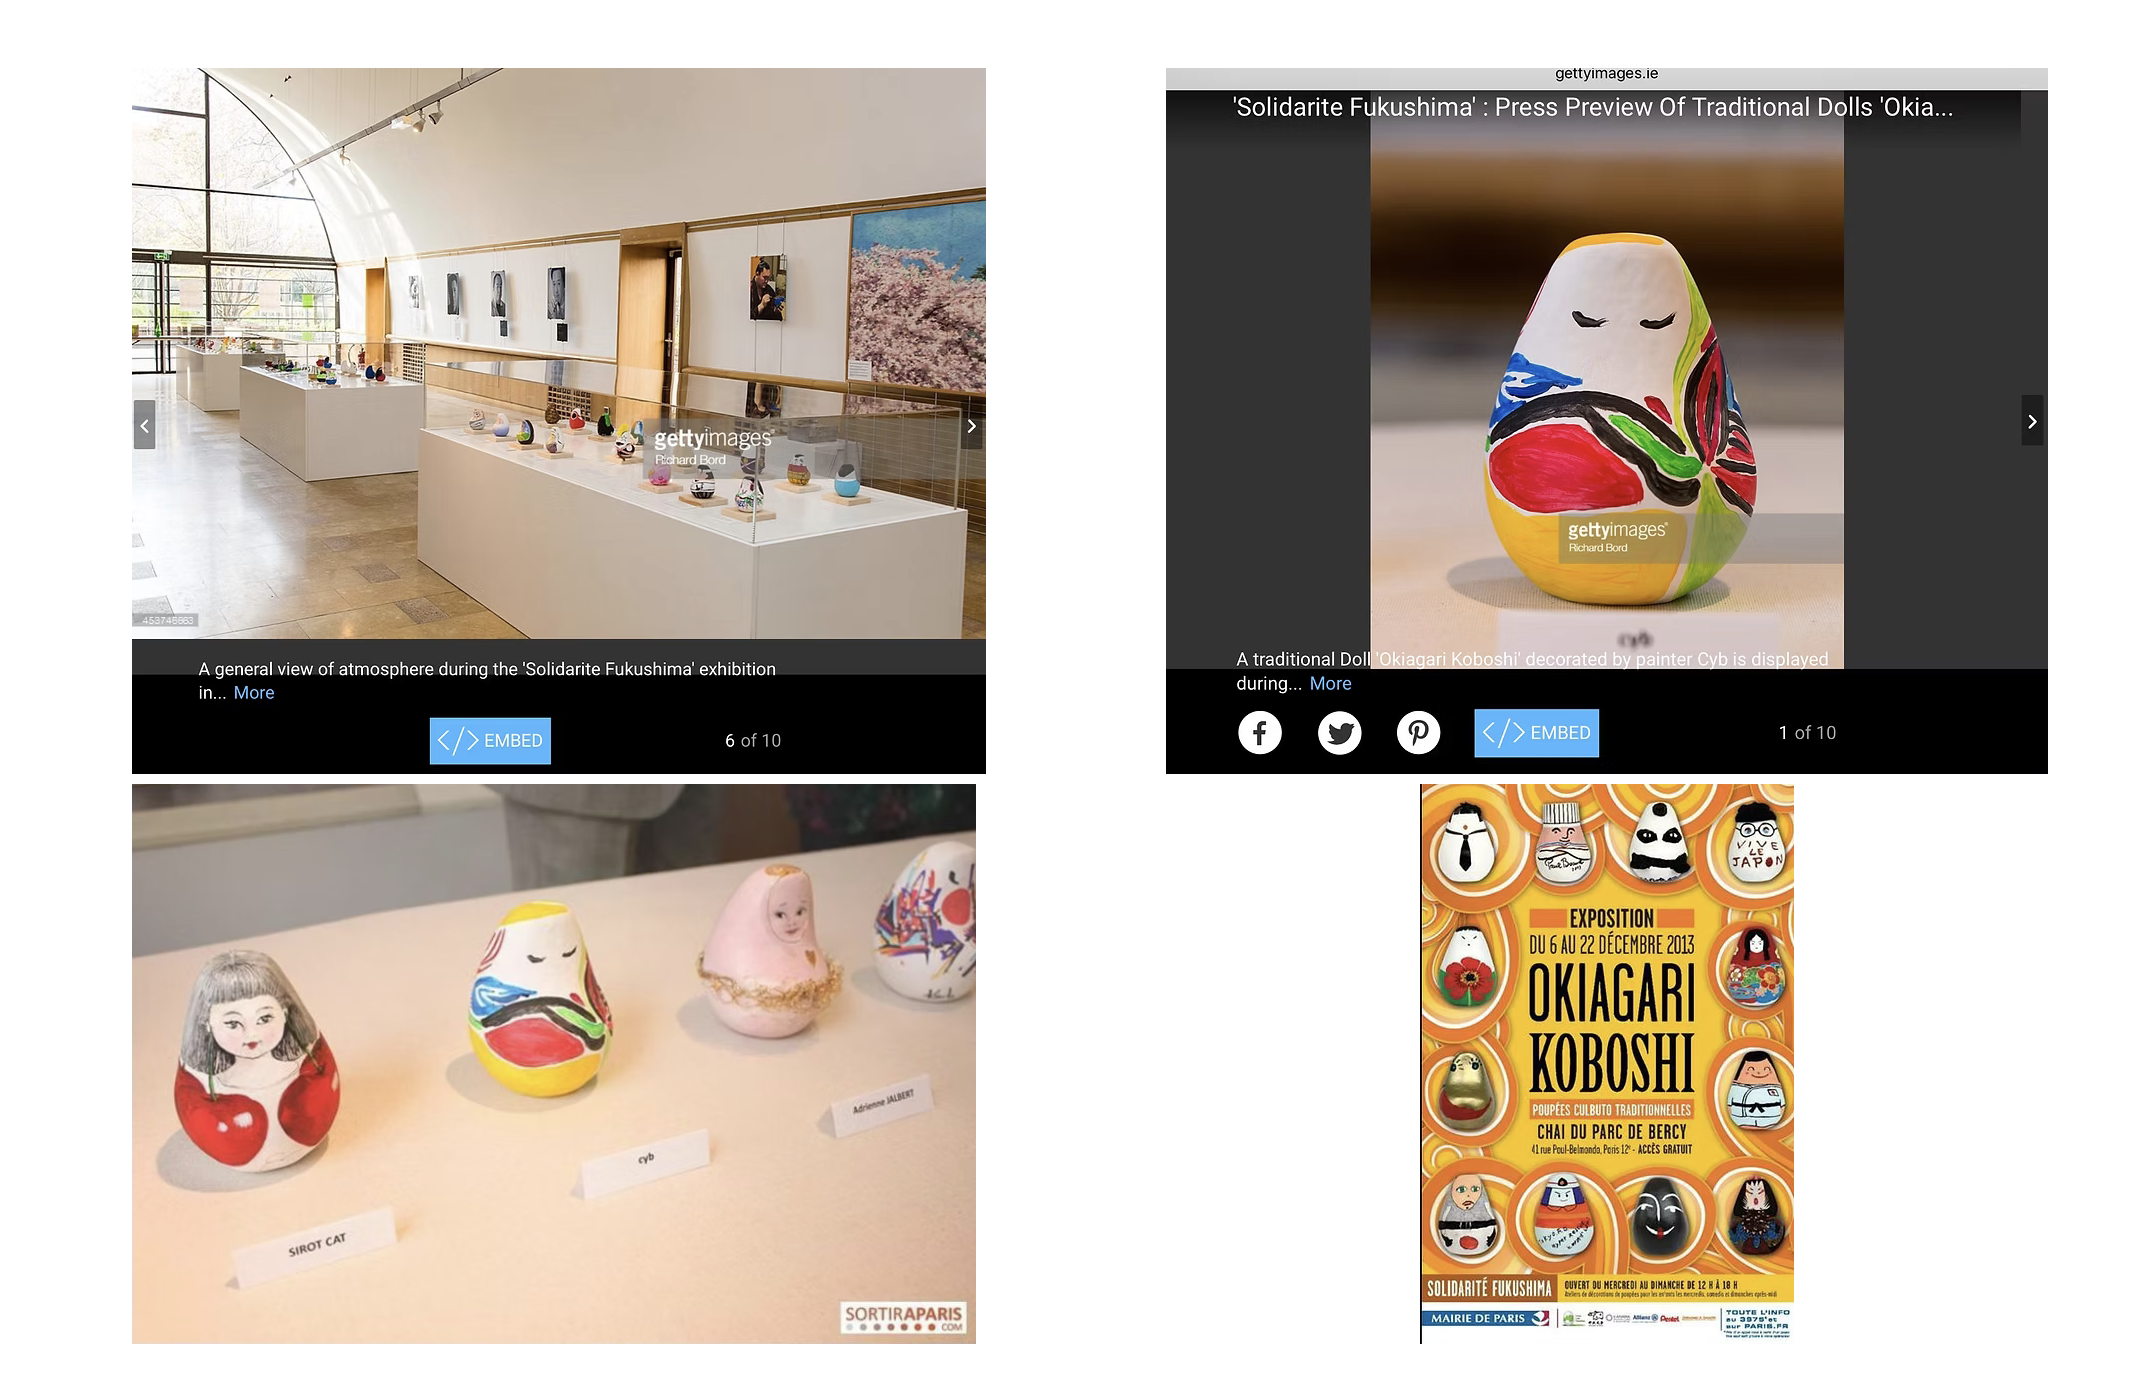2130x1388 pixels.
Task: Open the gettyimages.ie site header link
Action: [1605, 72]
